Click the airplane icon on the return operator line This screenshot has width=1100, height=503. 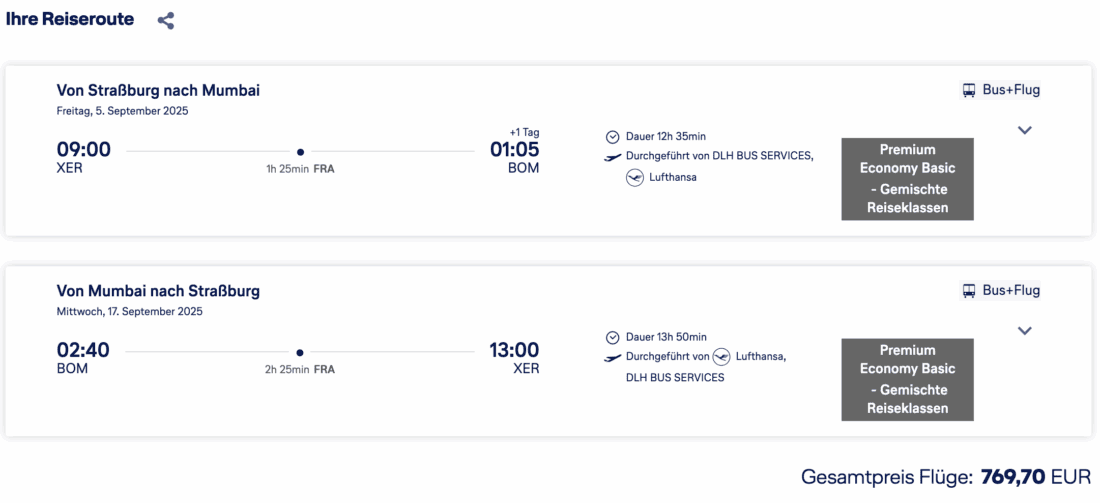[x=613, y=357]
